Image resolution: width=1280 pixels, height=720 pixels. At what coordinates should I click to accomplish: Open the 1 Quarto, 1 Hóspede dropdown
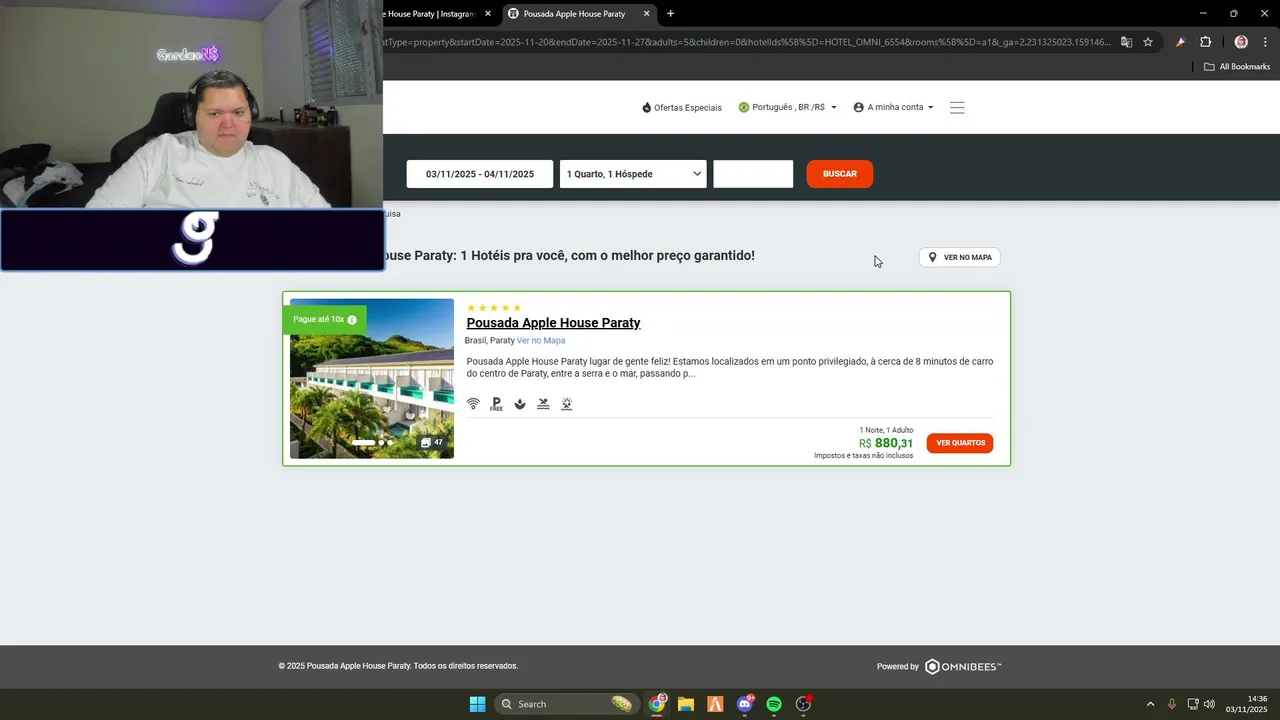[633, 174]
